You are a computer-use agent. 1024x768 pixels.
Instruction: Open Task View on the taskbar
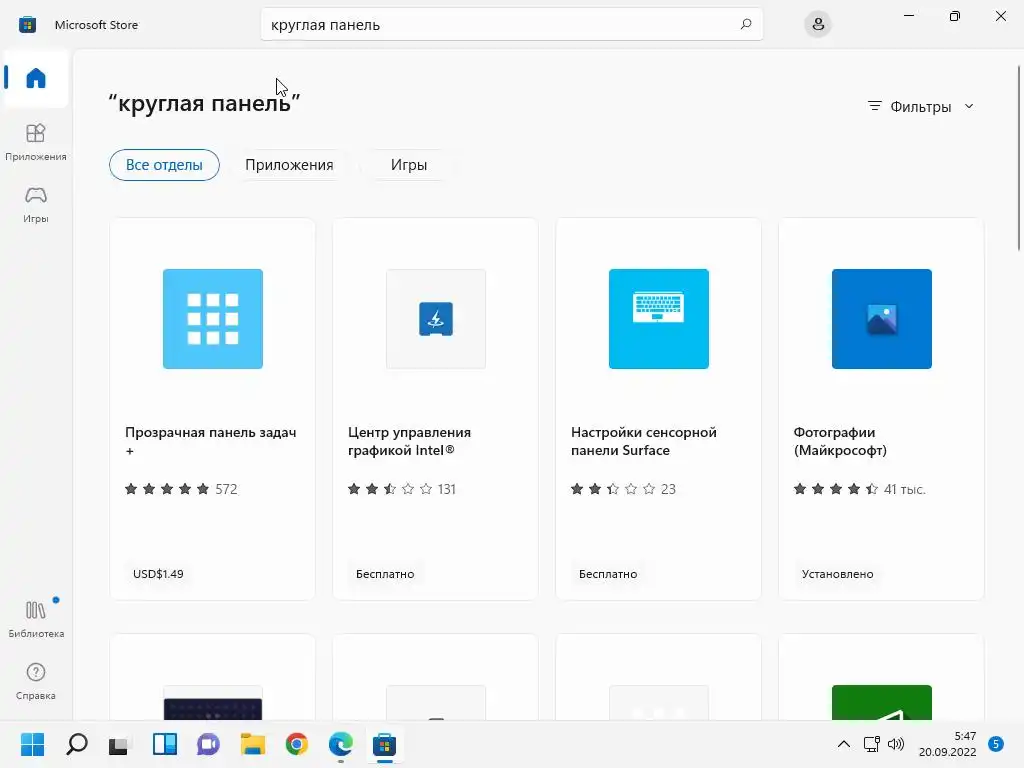(x=120, y=744)
